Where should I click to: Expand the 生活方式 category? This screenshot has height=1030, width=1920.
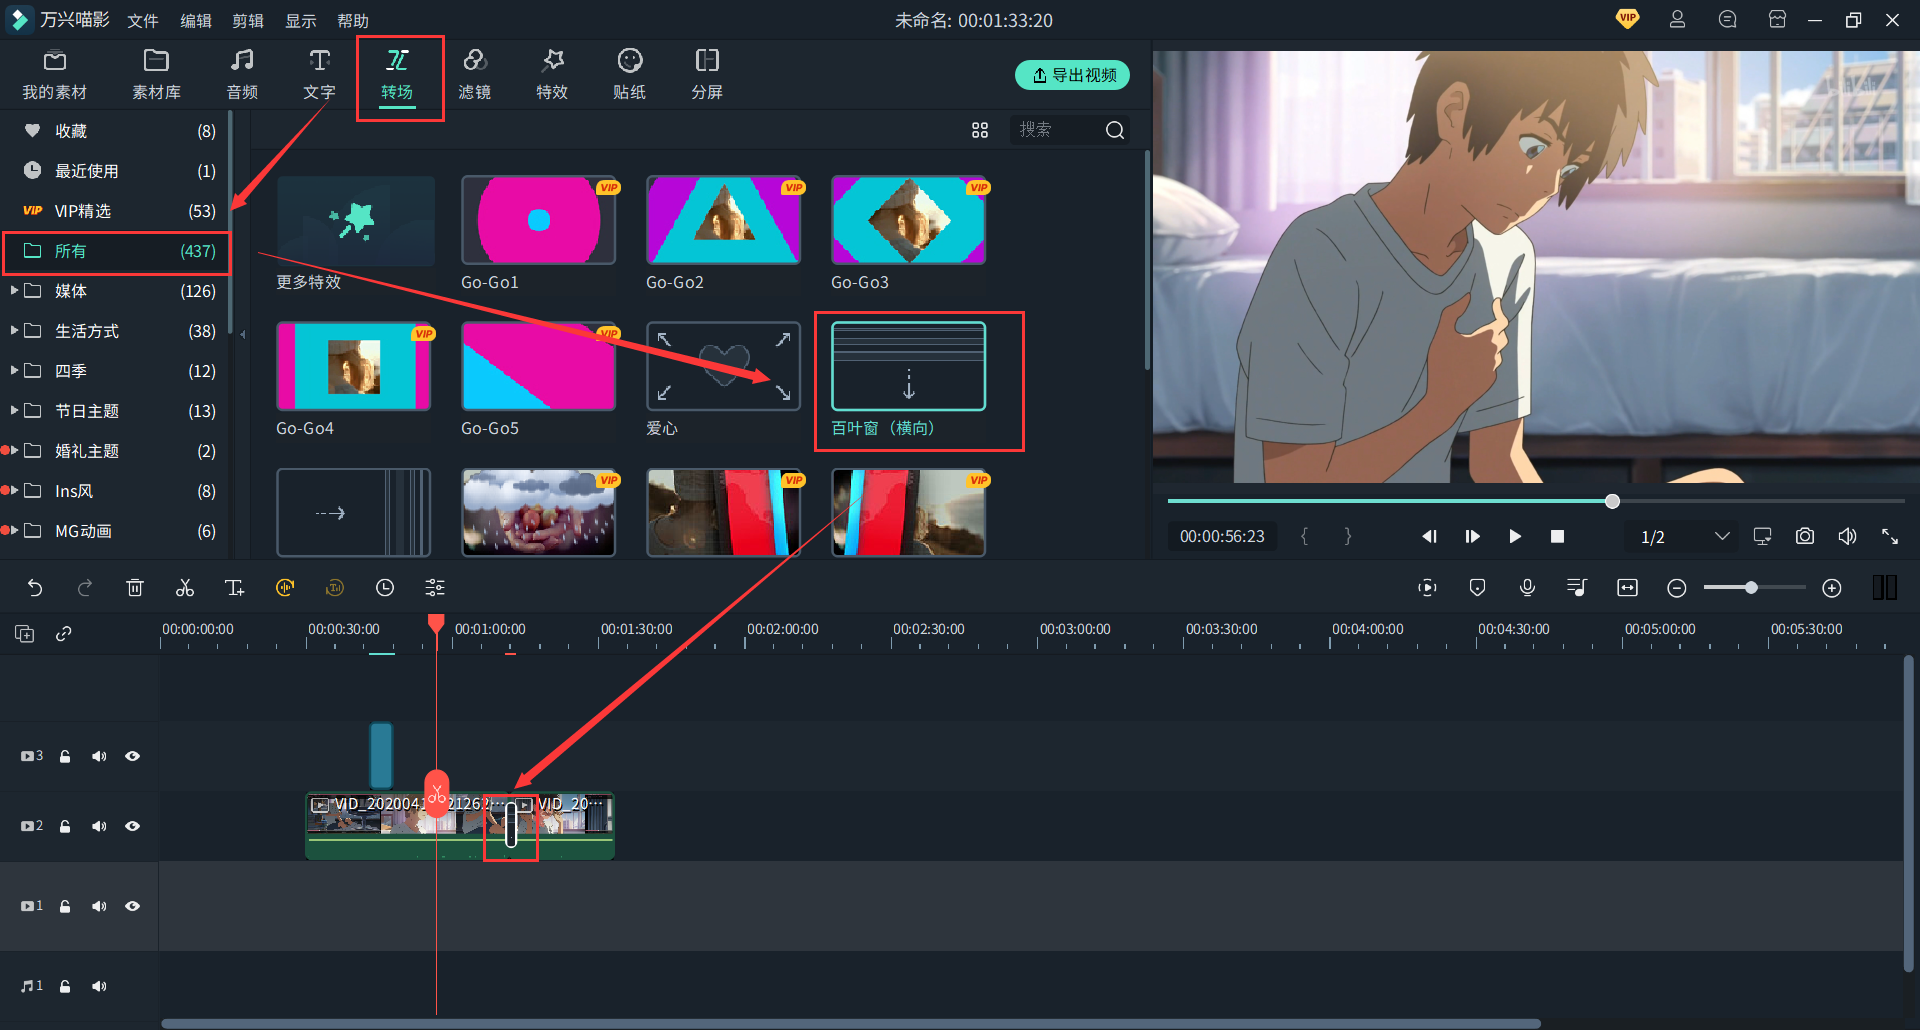pyautogui.click(x=14, y=331)
